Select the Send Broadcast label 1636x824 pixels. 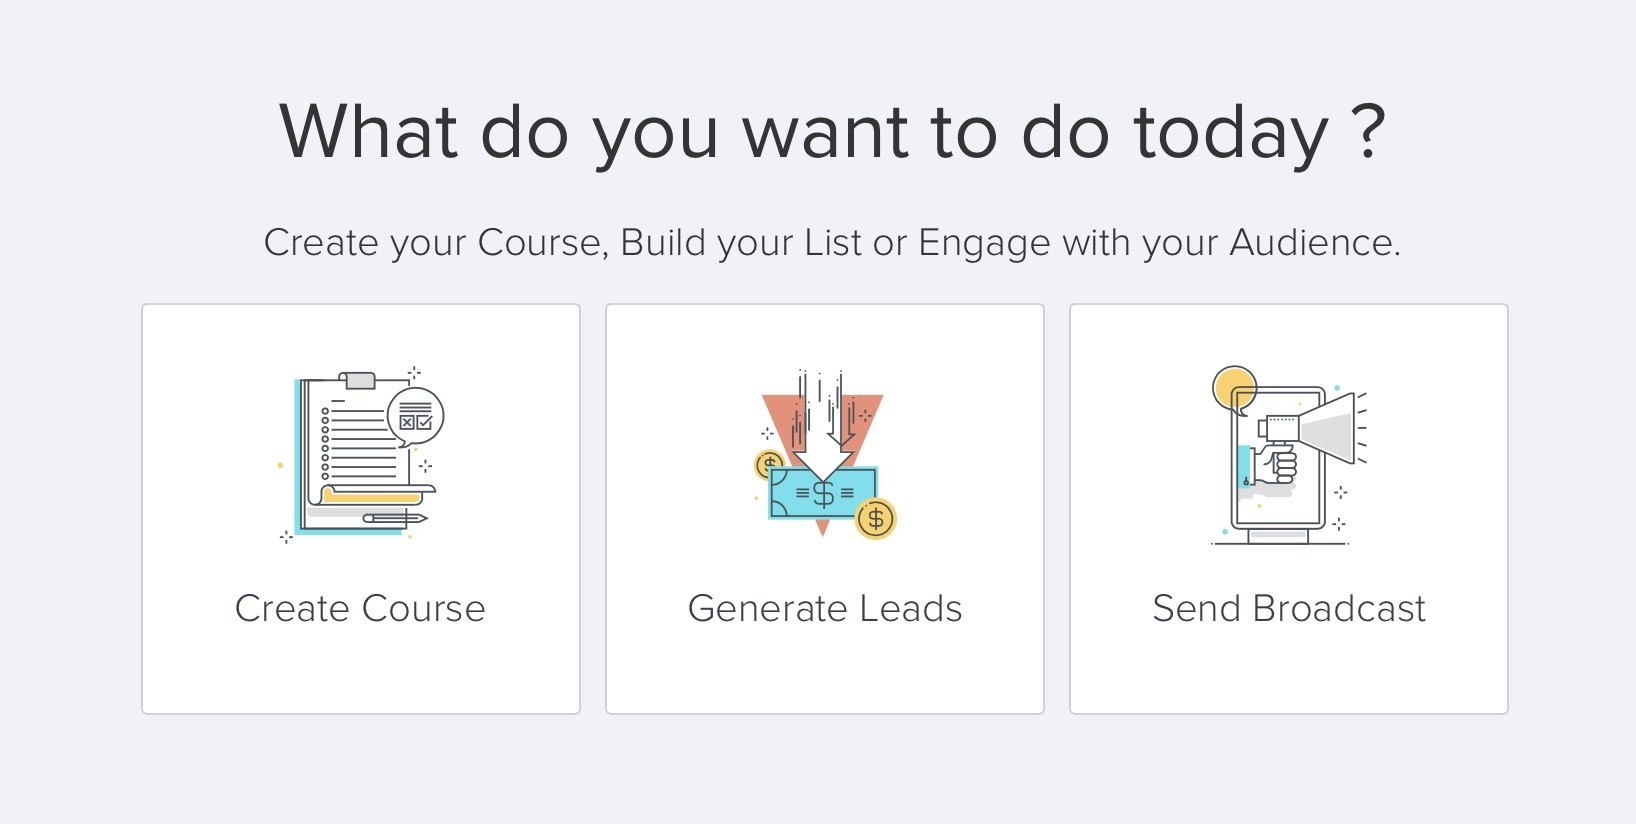point(1289,608)
